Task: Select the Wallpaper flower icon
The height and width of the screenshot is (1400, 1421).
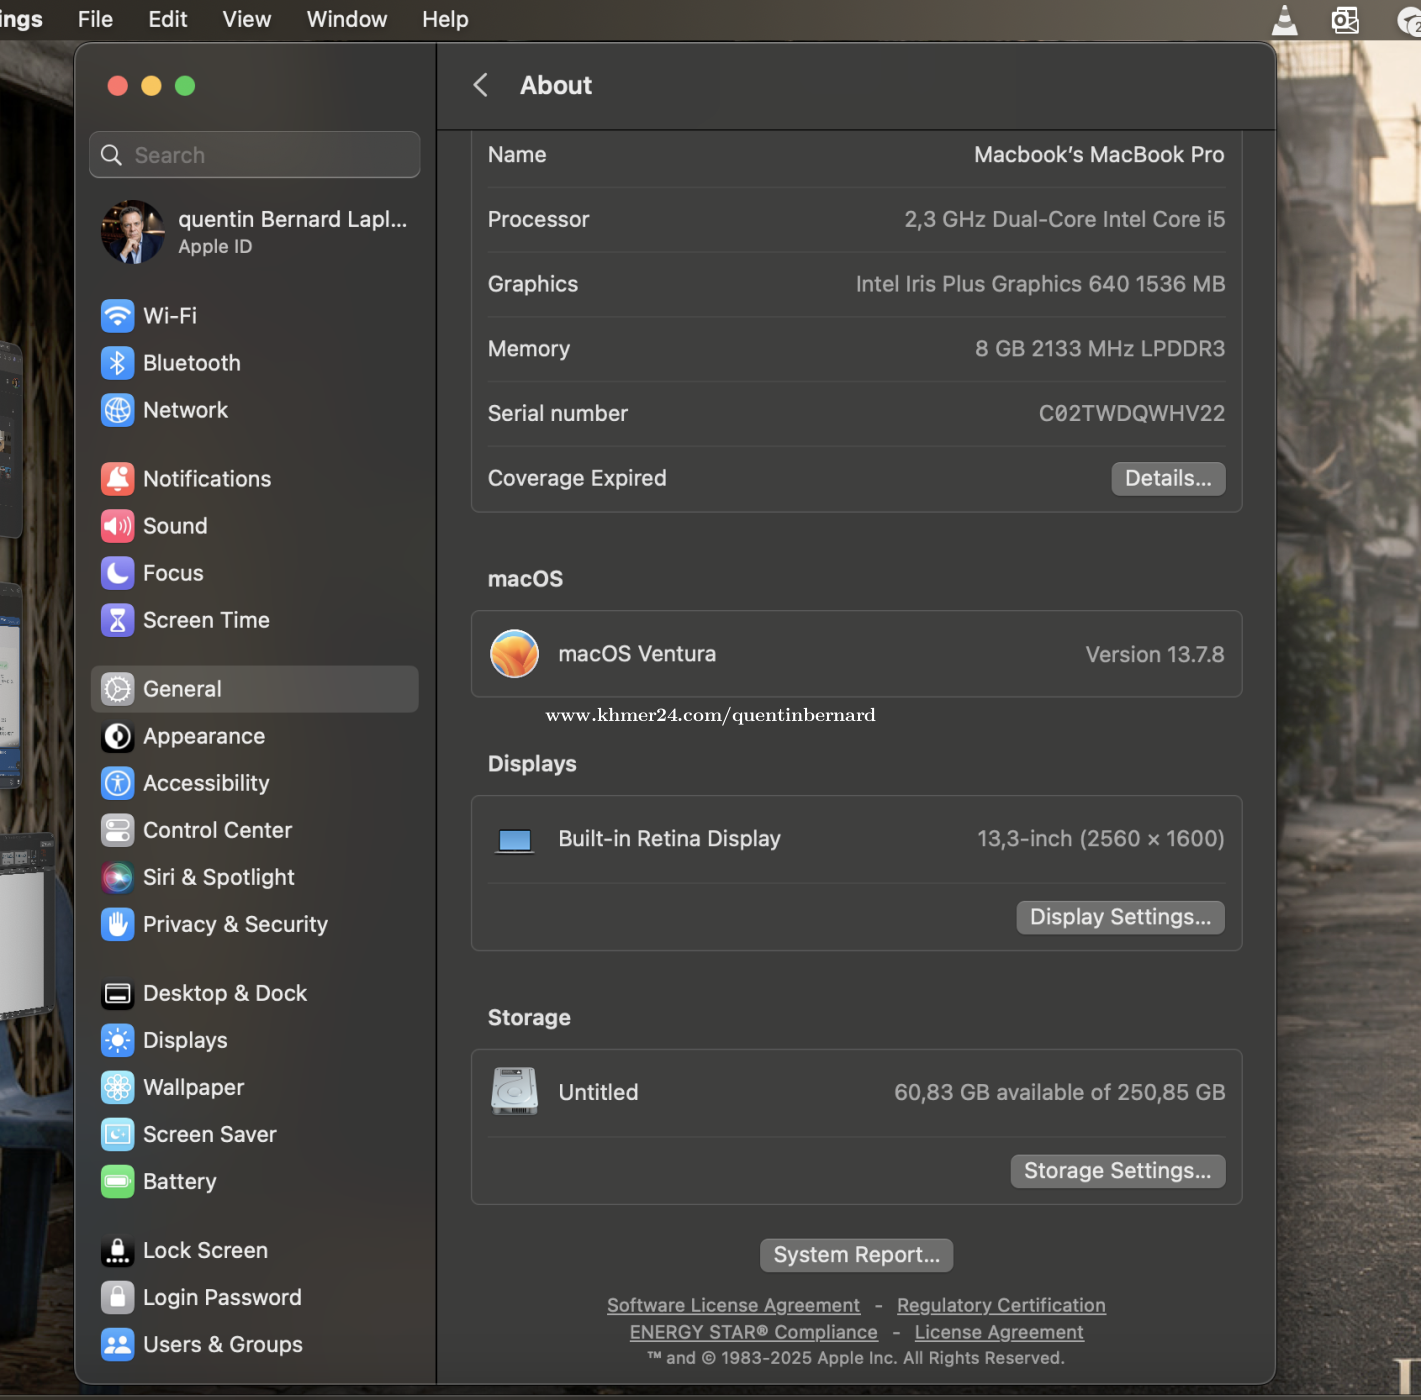Action: [x=118, y=1087]
